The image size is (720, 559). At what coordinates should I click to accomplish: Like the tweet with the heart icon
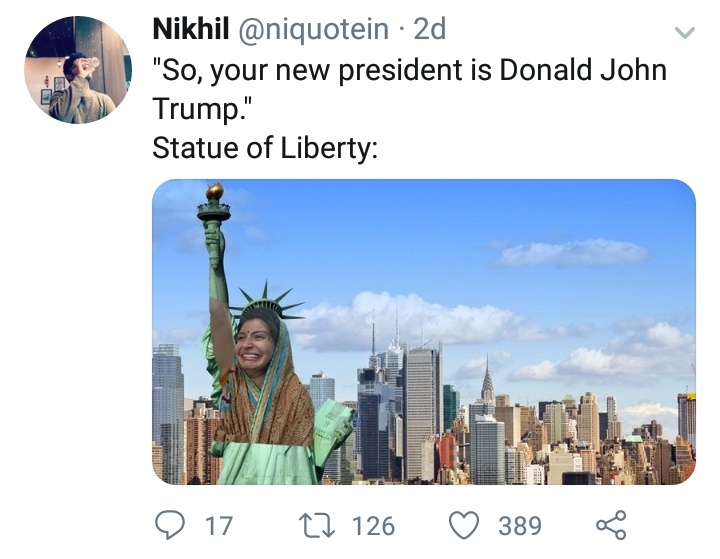tap(464, 525)
